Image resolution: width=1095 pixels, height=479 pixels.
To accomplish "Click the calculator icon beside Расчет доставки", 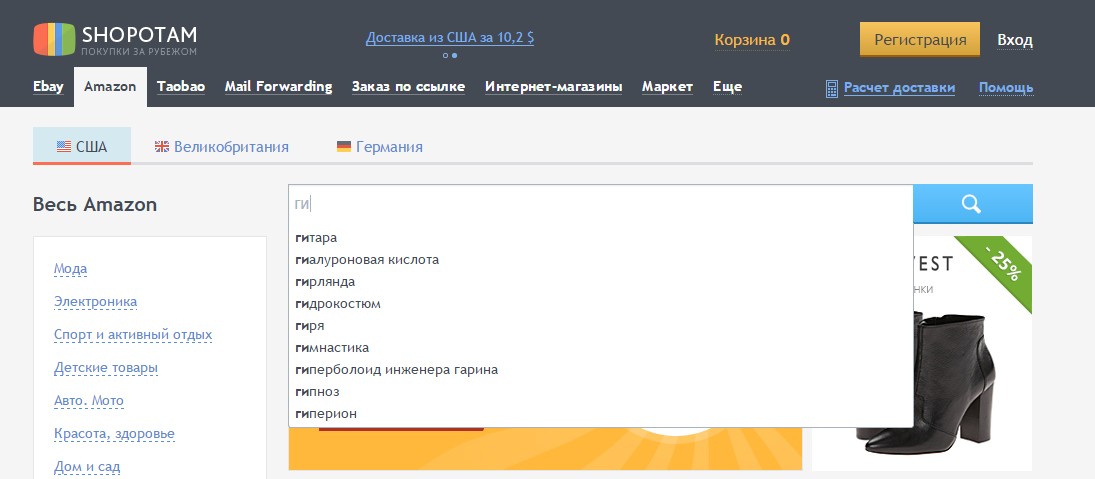I will pyautogui.click(x=832, y=88).
